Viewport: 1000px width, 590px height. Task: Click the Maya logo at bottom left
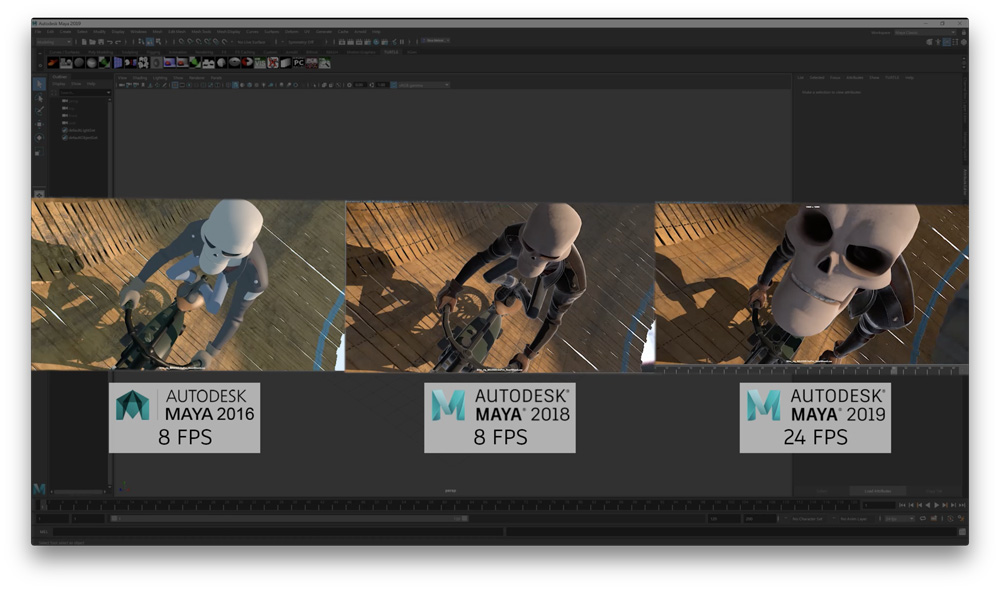(x=39, y=489)
